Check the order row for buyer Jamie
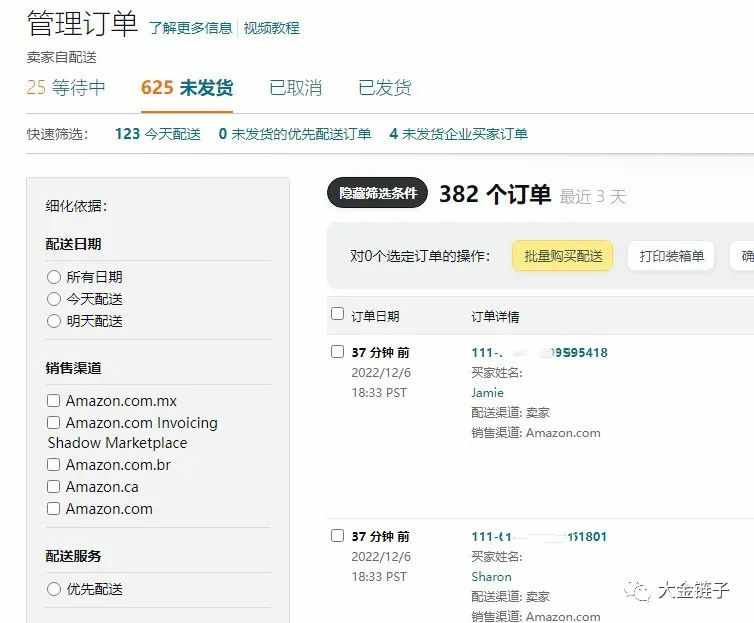Image resolution: width=754 pixels, height=623 pixels. point(338,351)
